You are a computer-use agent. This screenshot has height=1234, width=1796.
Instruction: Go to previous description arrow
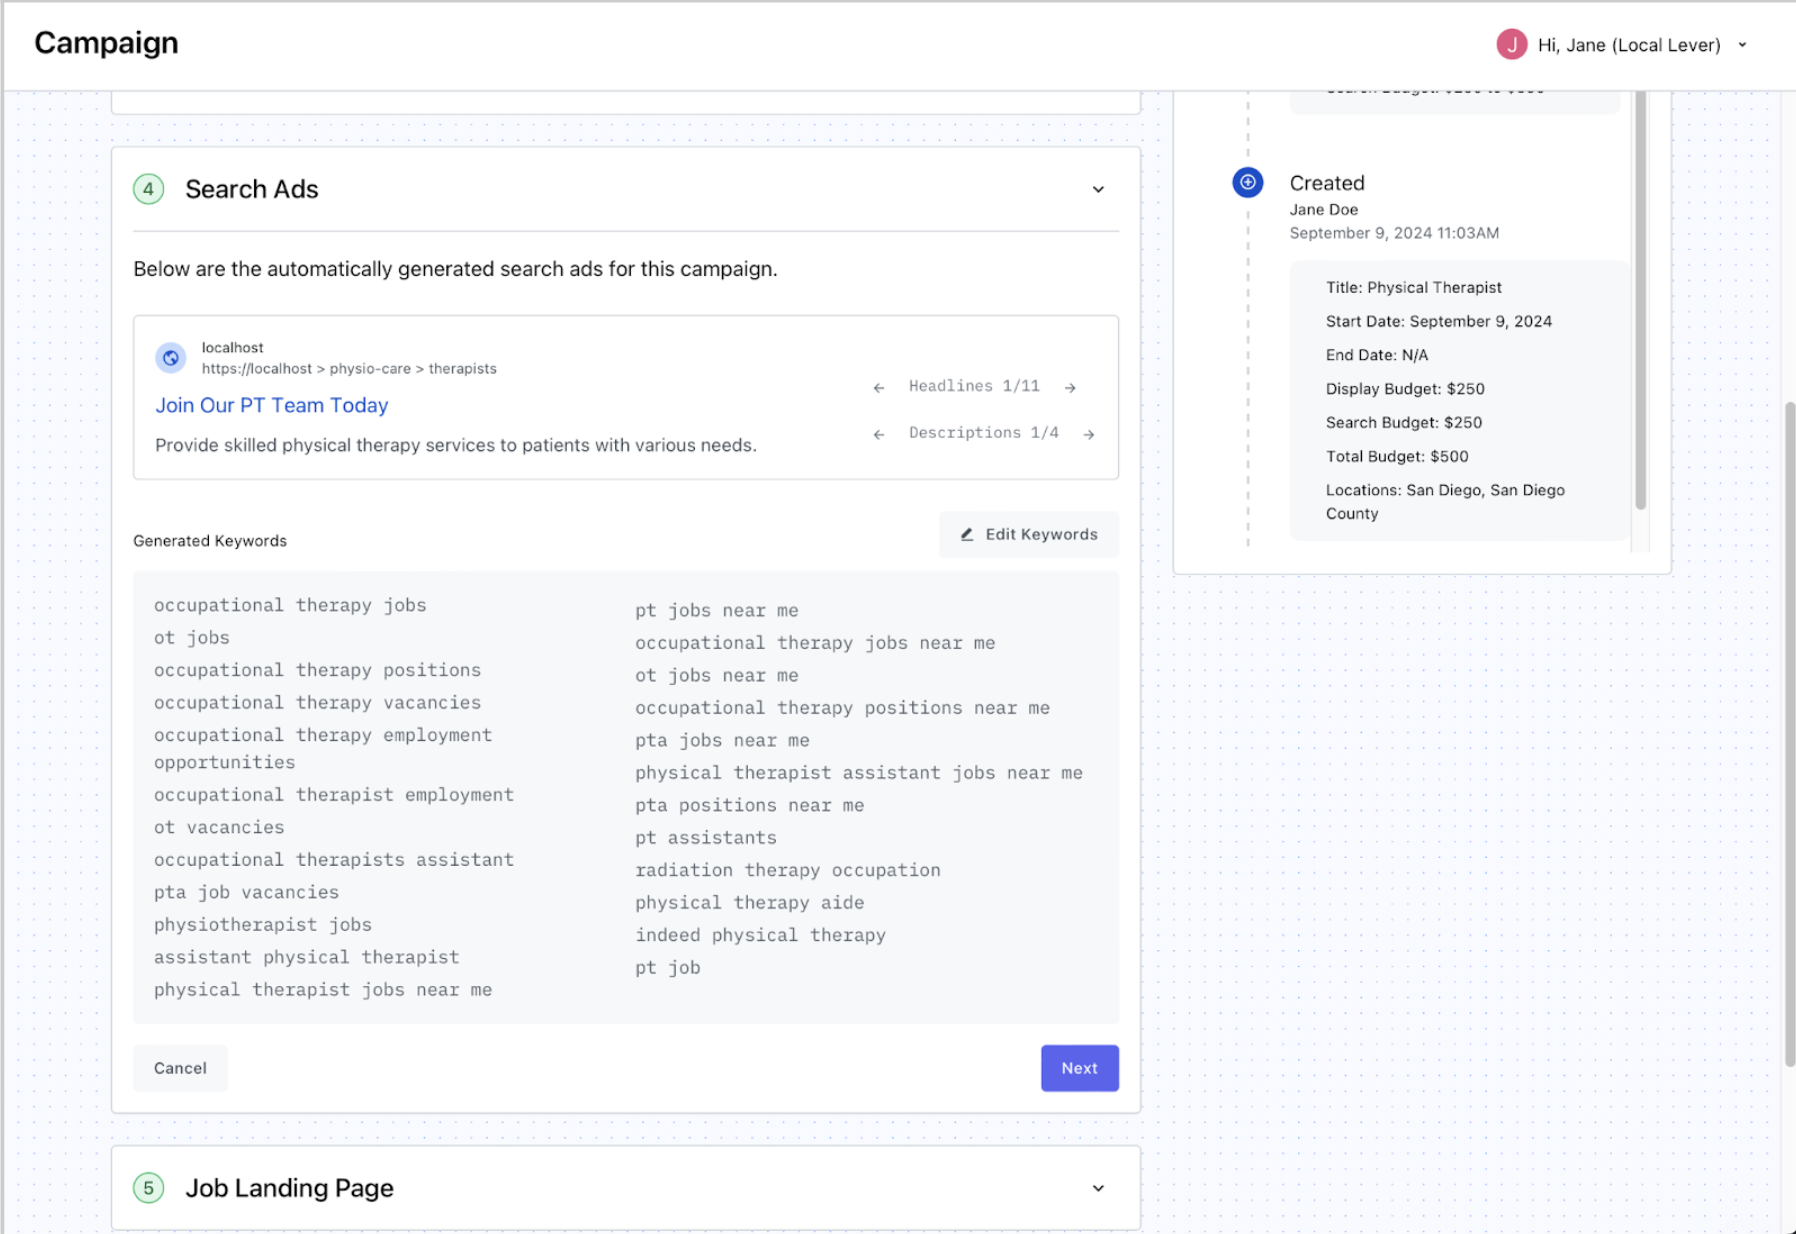point(878,434)
